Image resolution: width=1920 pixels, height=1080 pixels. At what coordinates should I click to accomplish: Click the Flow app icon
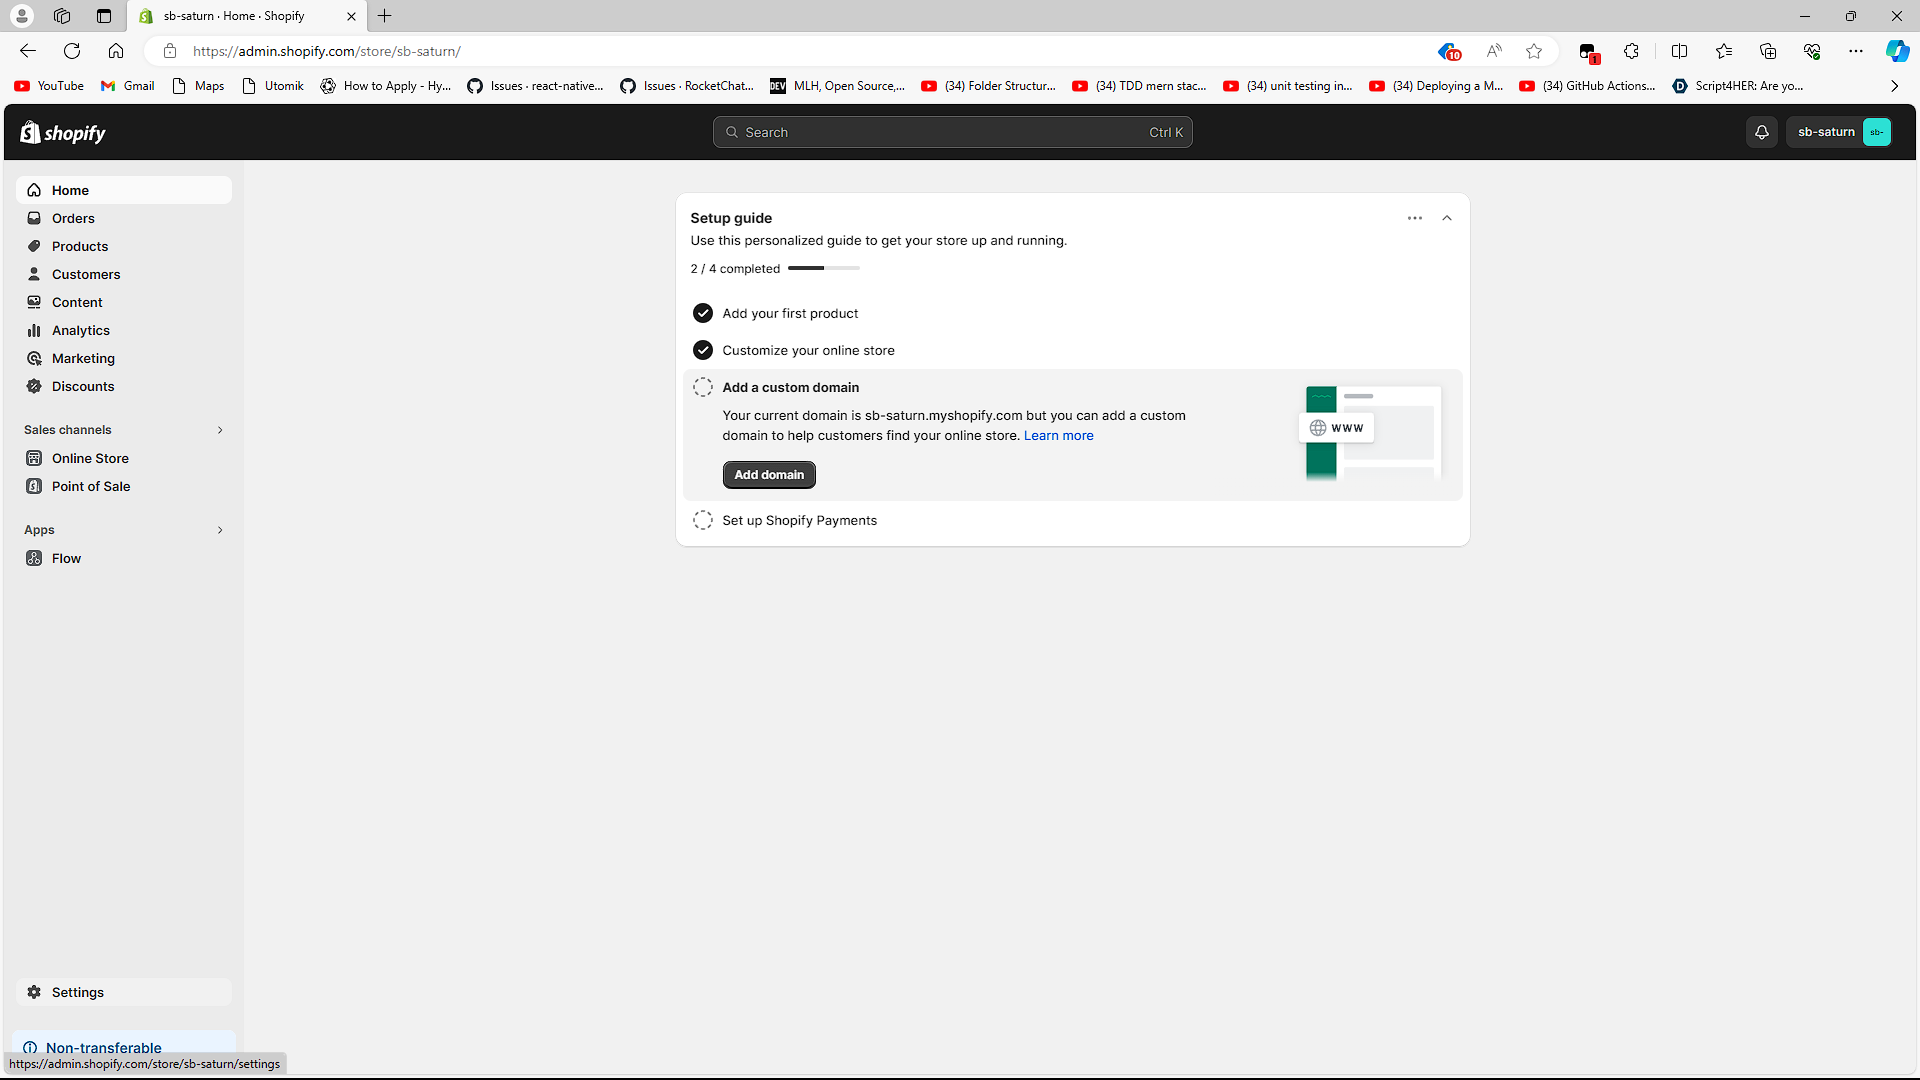[34, 558]
